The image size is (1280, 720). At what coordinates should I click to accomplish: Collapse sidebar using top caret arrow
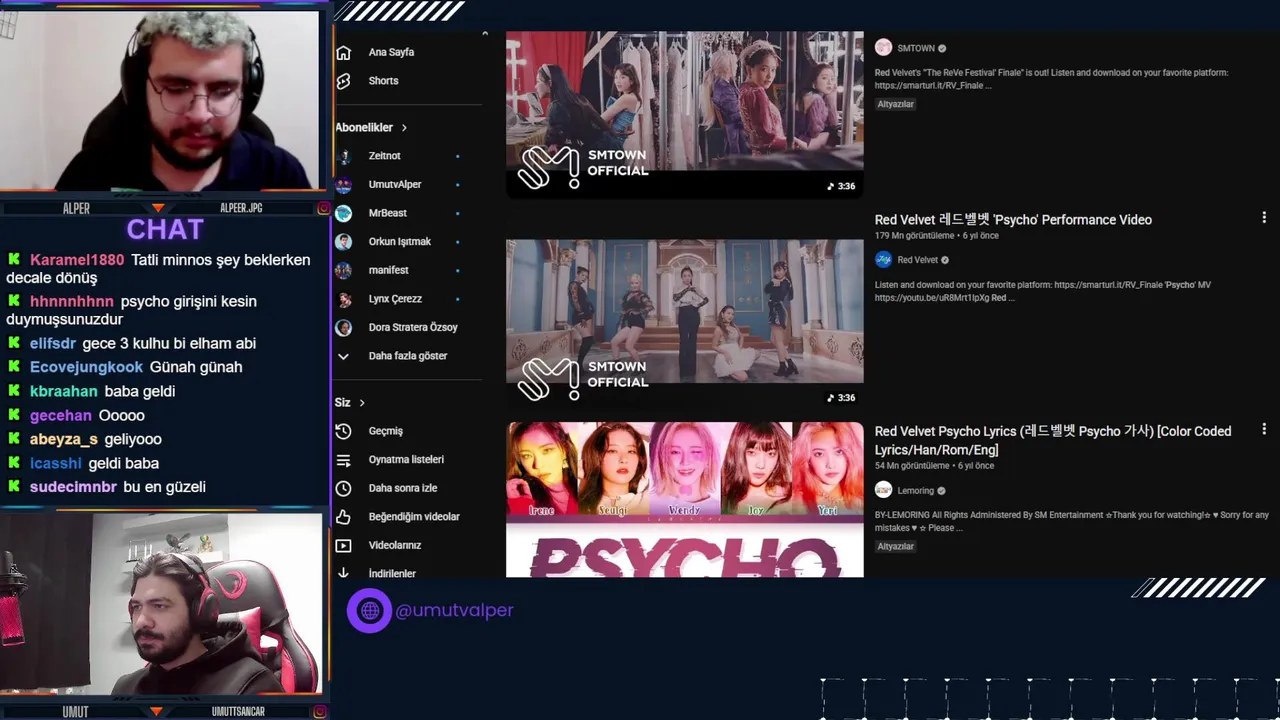tap(485, 34)
